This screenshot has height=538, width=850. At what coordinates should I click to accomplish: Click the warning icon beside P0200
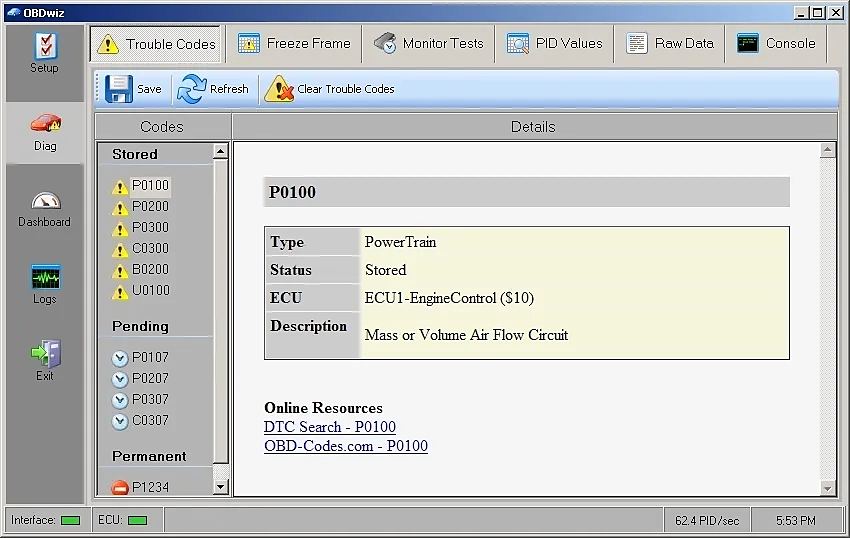tap(119, 208)
